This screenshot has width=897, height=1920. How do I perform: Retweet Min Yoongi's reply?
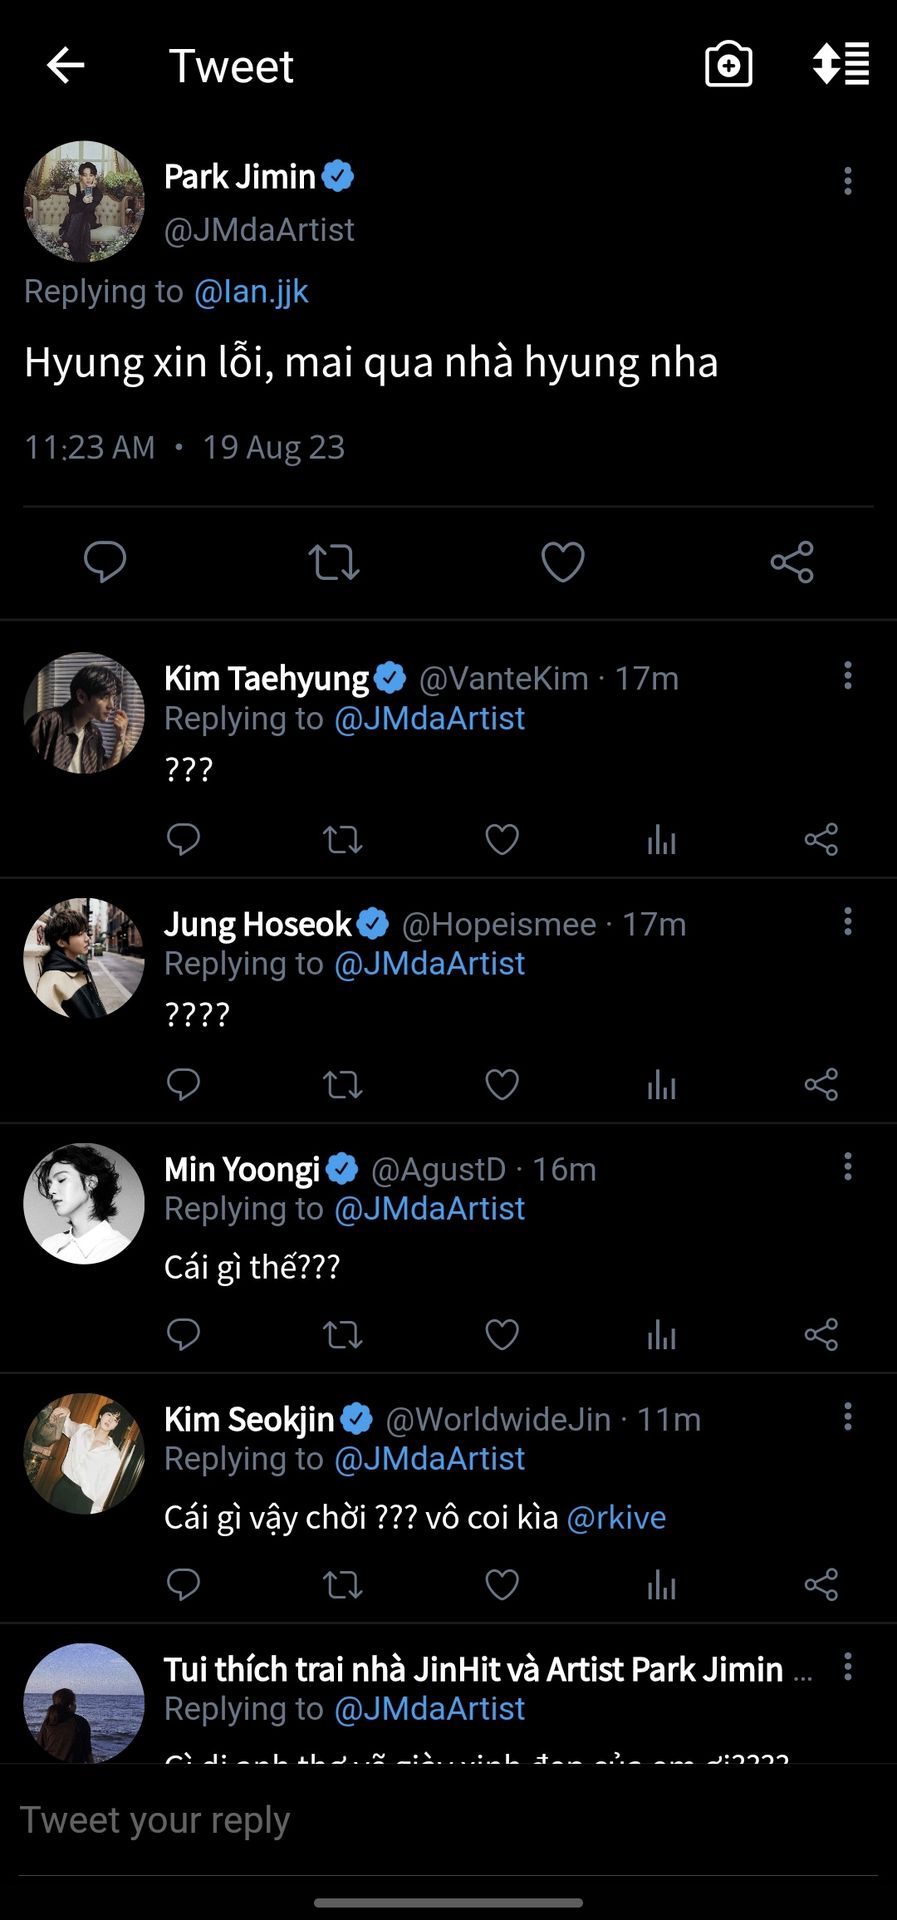tap(342, 1335)
